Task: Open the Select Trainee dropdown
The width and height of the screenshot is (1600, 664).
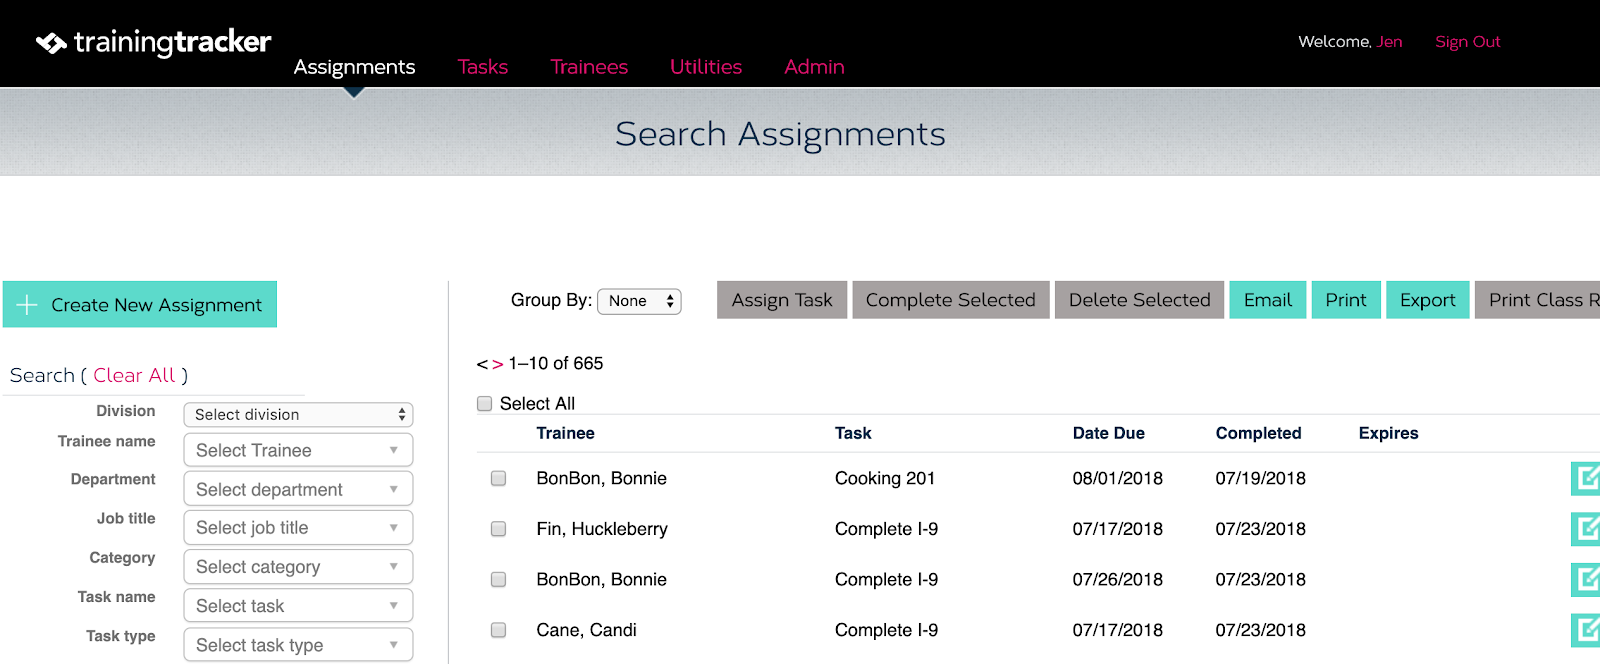Action: pos(298,450)
